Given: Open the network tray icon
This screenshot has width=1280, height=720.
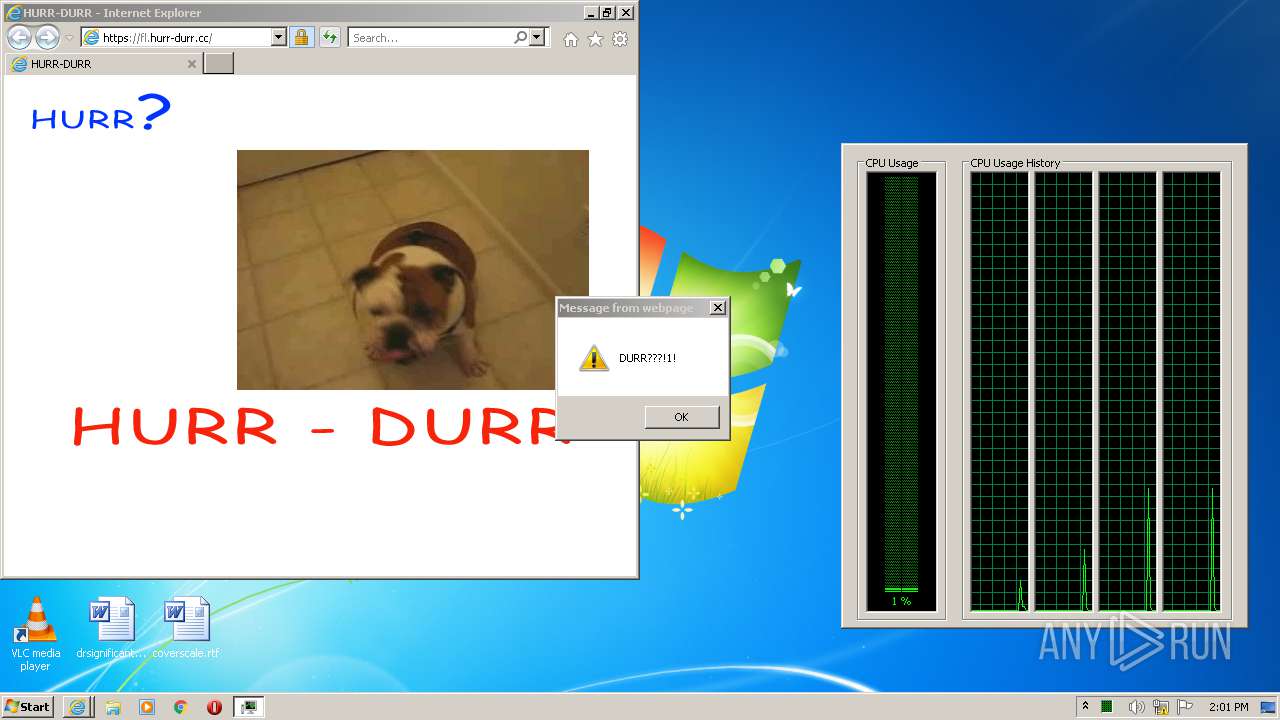Looking at the screenshot, I should click(x=1161, y=706).
